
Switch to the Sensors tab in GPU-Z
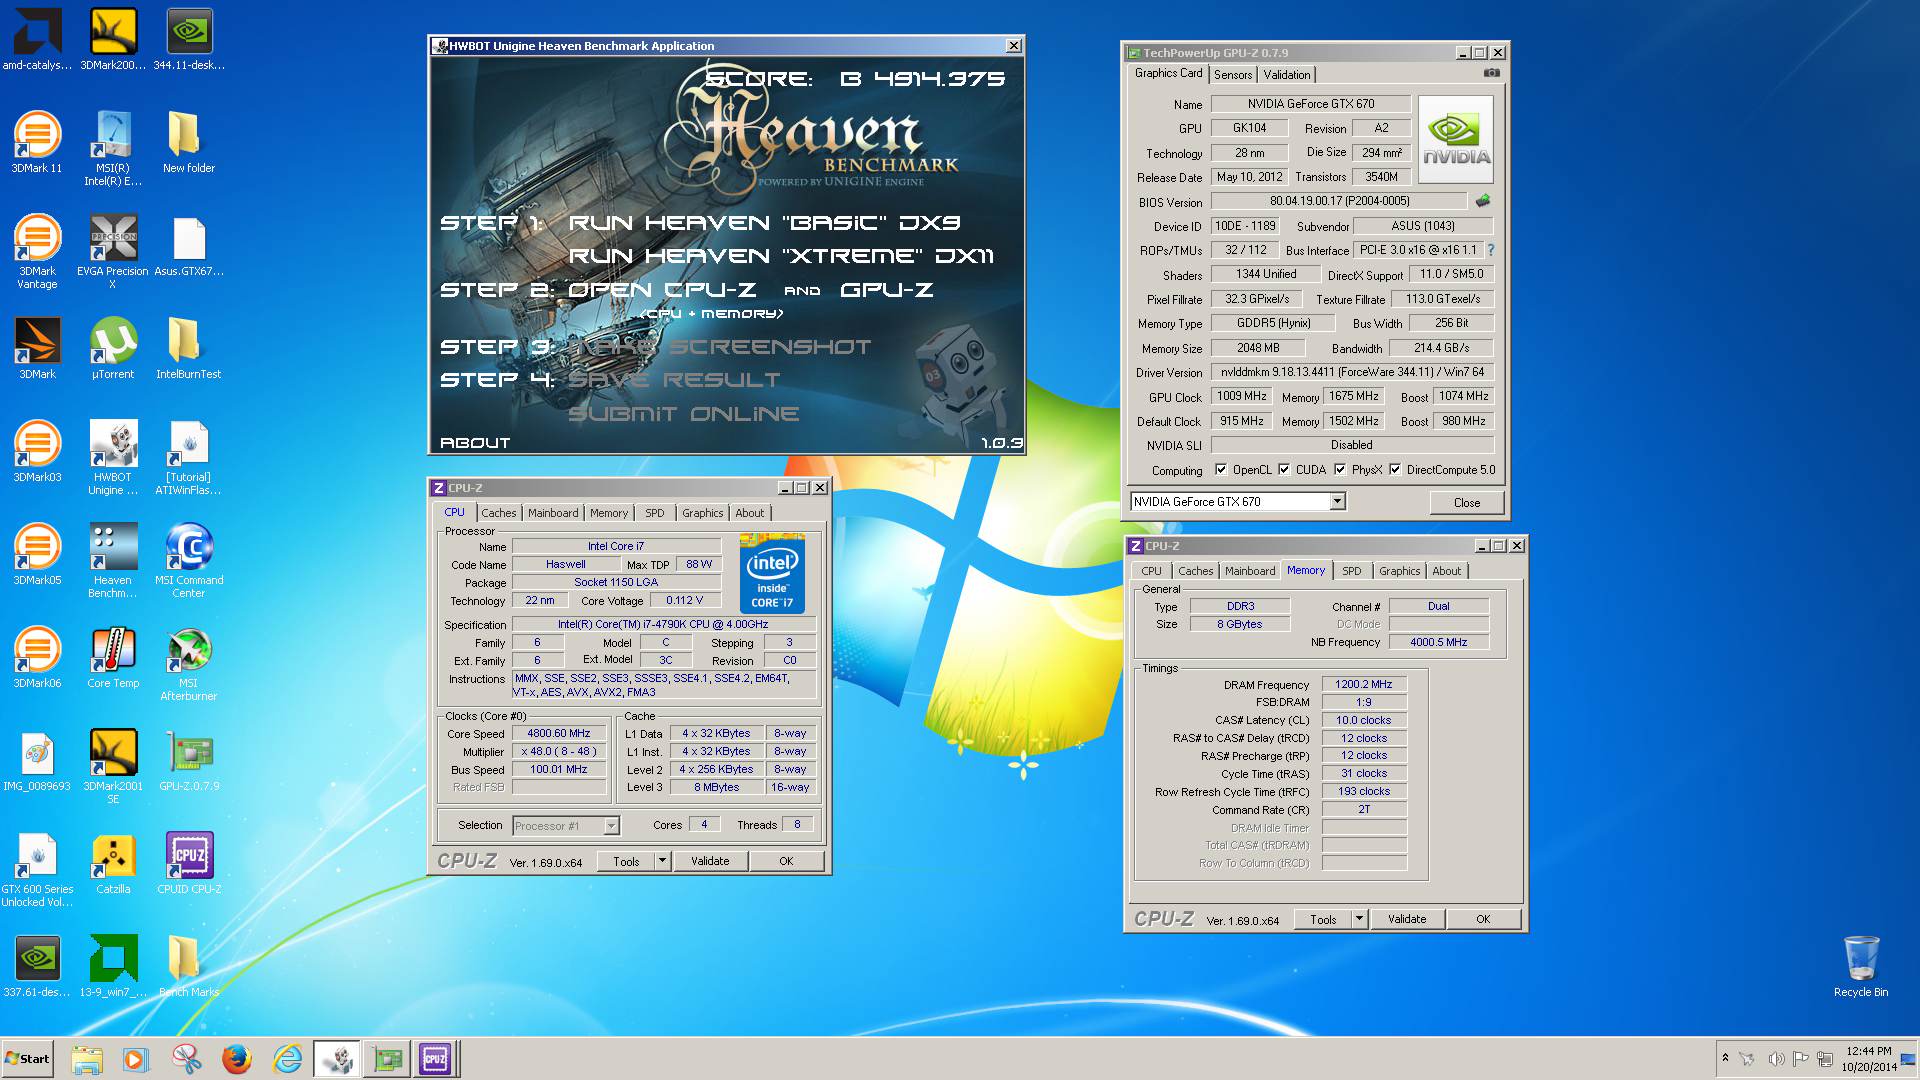1232,75
